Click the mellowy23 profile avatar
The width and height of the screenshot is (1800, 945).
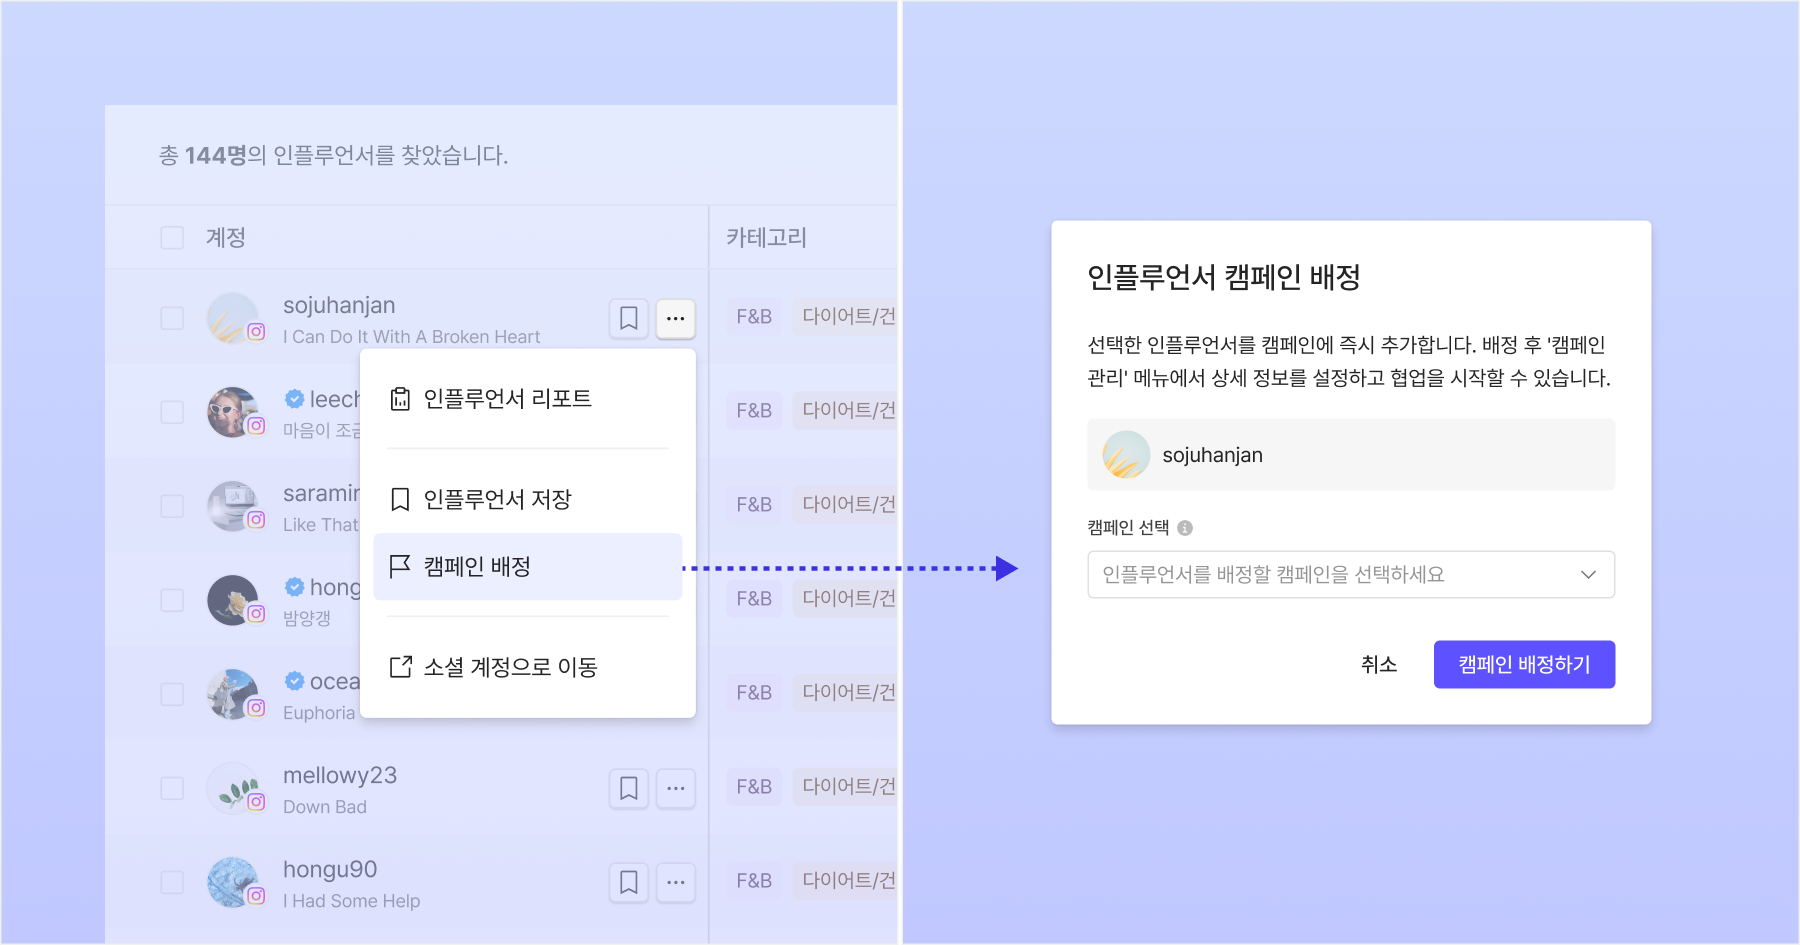pos(233,788)
